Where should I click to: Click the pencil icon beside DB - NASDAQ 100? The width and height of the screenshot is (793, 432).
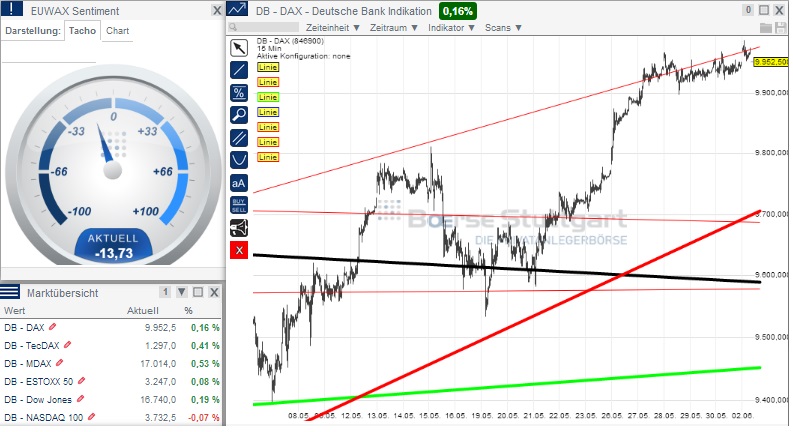(91, 417)
